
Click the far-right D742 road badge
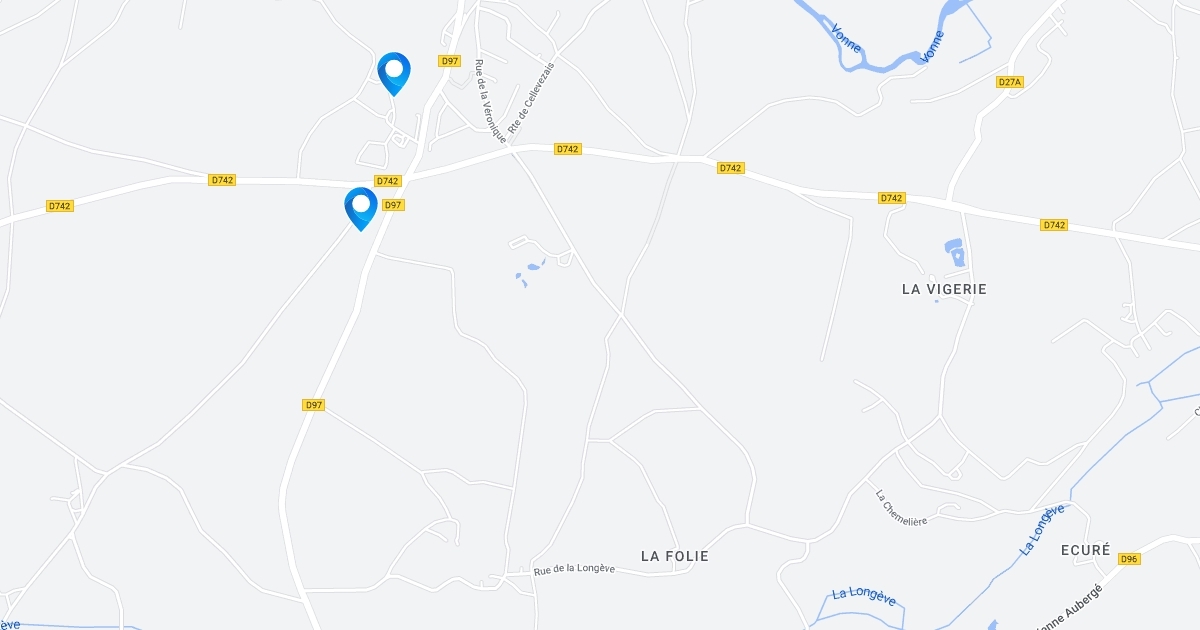[1054, 225]
